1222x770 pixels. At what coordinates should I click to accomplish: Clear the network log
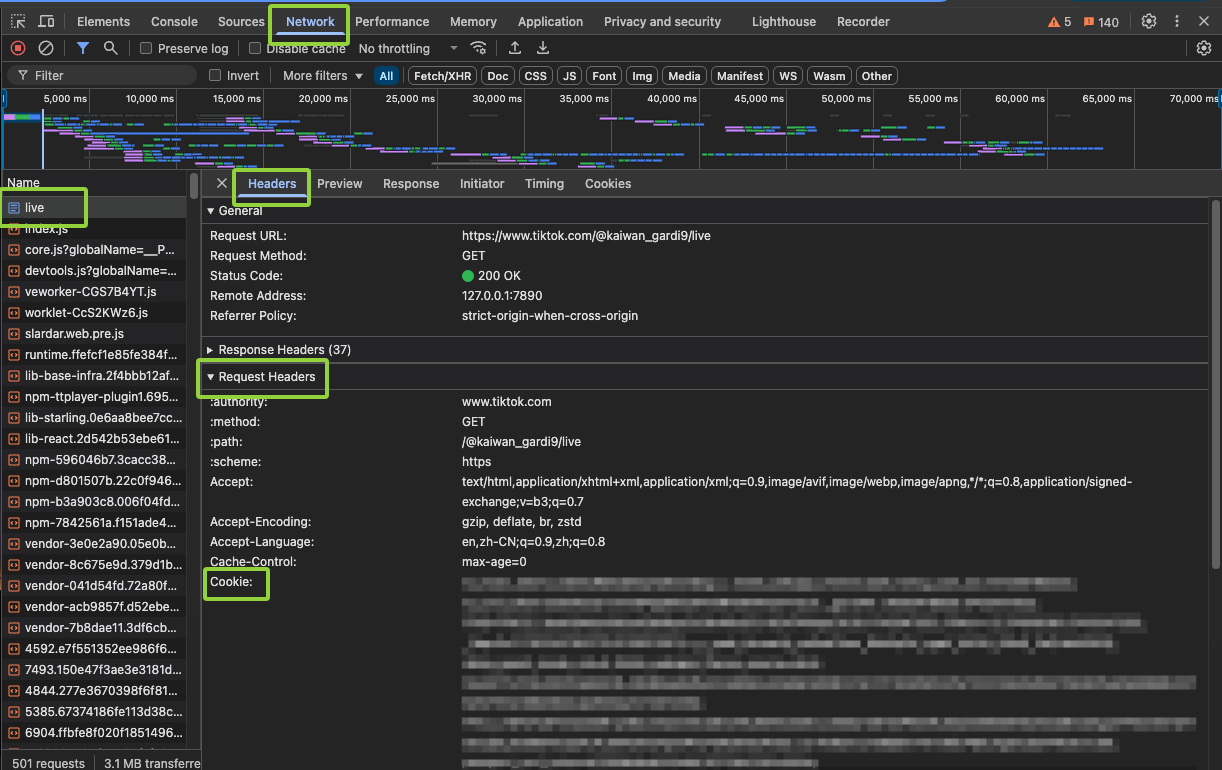[46, 48]
